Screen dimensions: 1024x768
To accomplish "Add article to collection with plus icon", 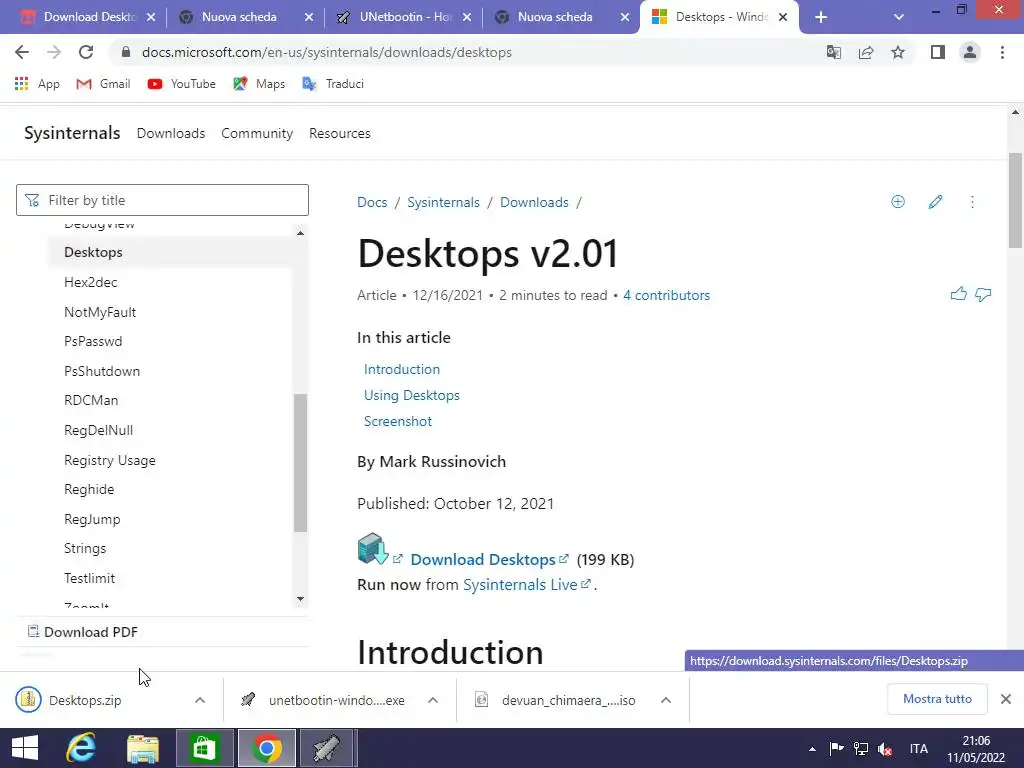I will point(898,202).
